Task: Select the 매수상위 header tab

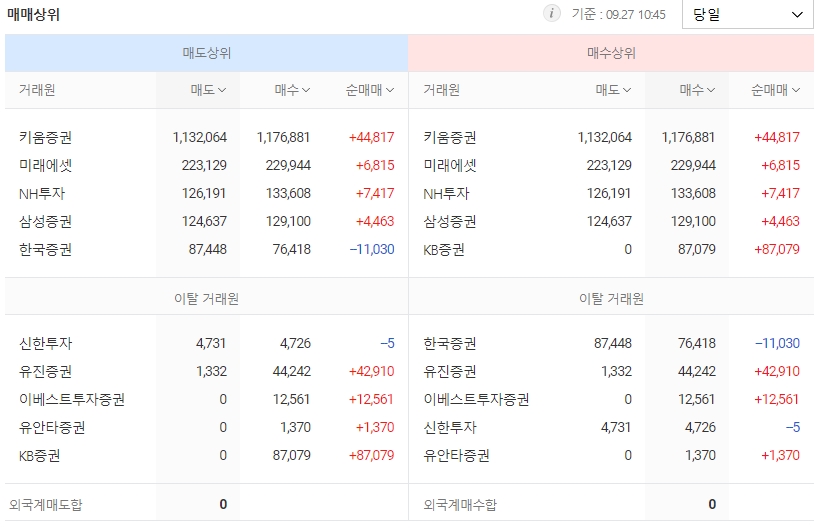Action: click(x=611, y=53)
